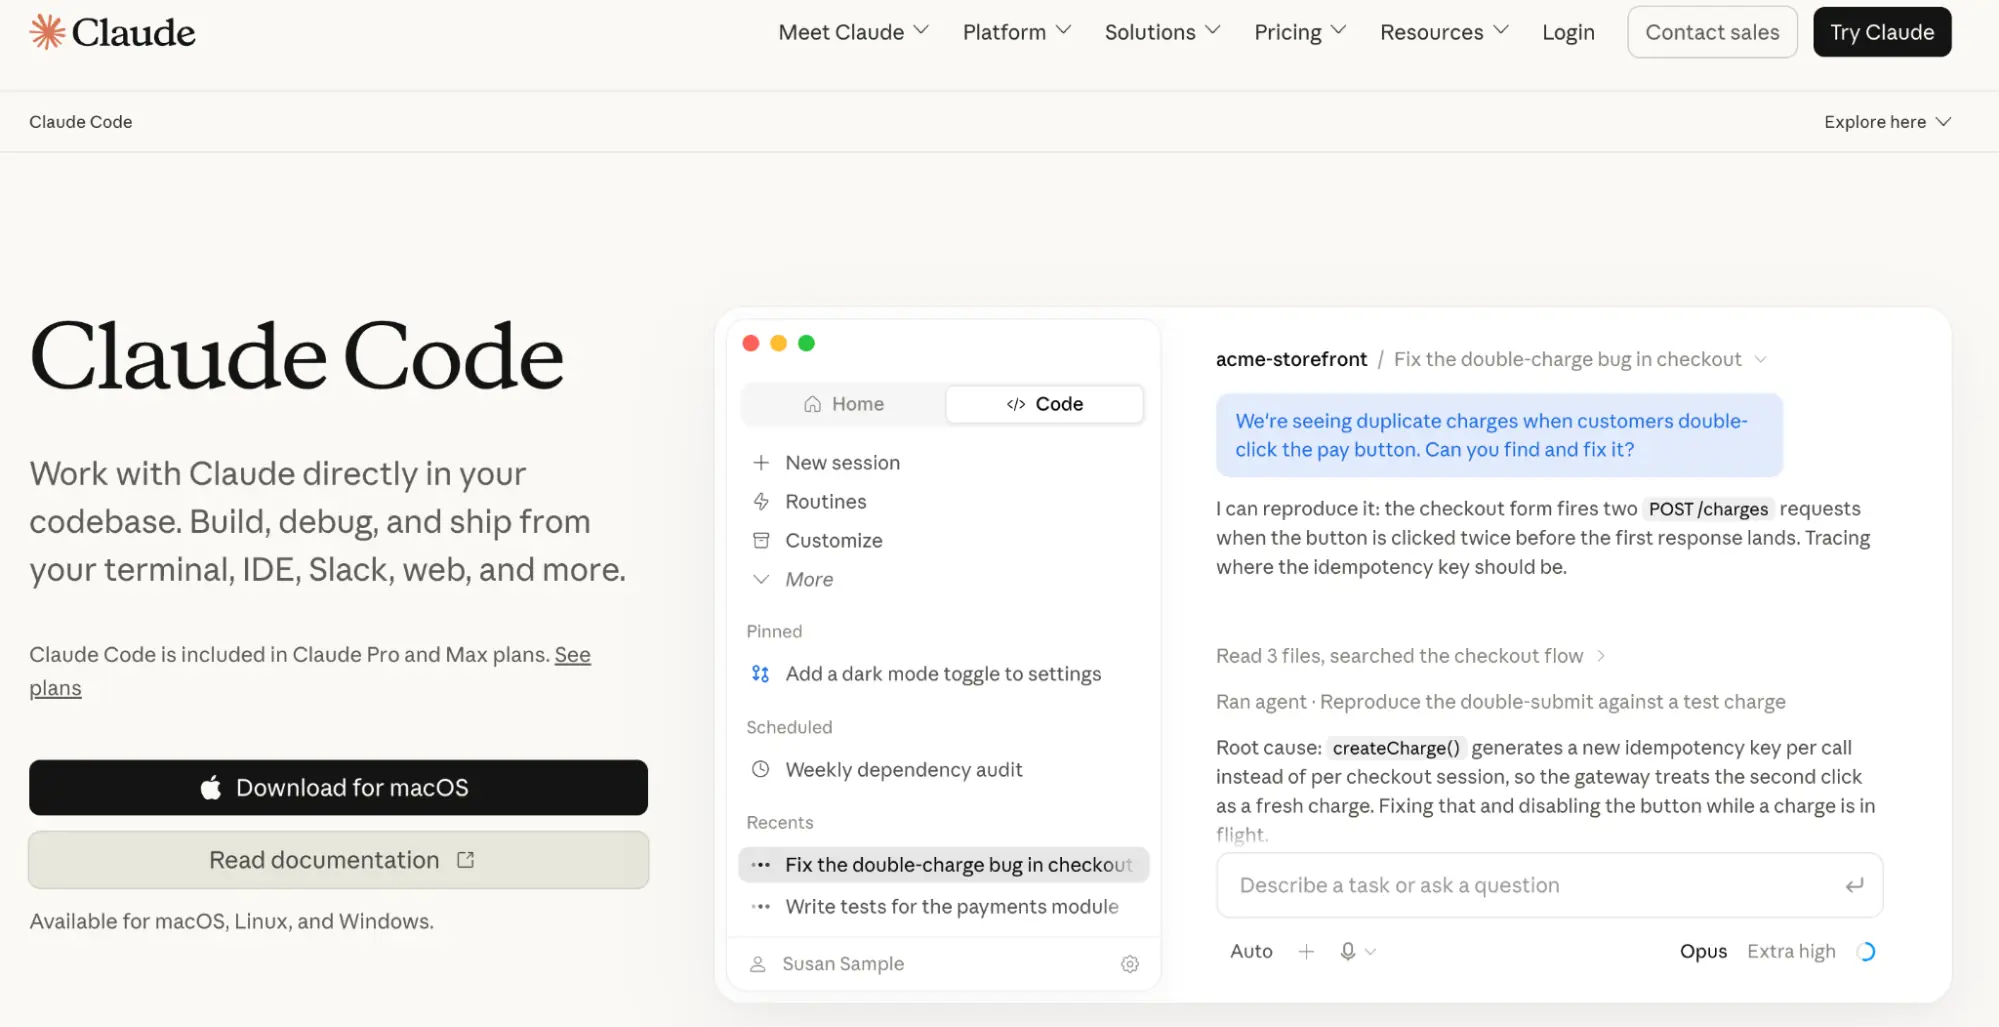The width and height of the screenshot is (1999, 1027).
Task: Open the Solutions dropdown menu
Action: (1162, 32)
